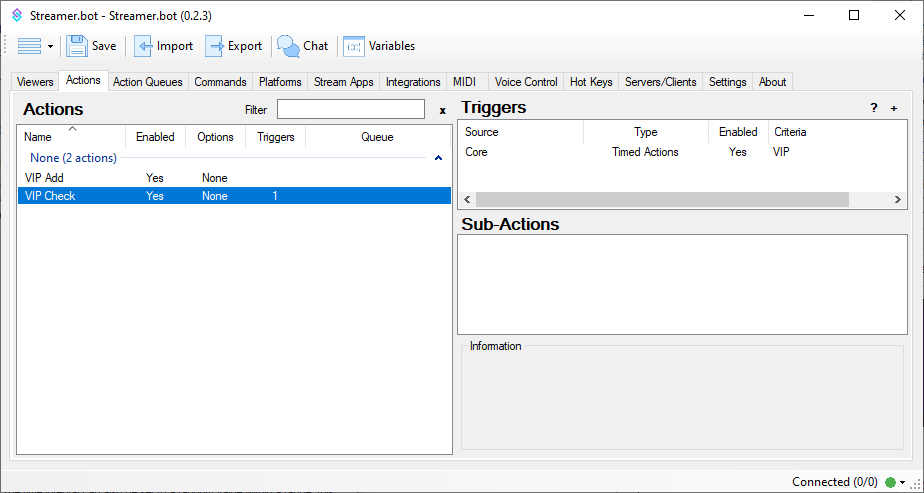Open the Action Queues tab
This screenshot has height=493, width=924.
tap(147, 82)
